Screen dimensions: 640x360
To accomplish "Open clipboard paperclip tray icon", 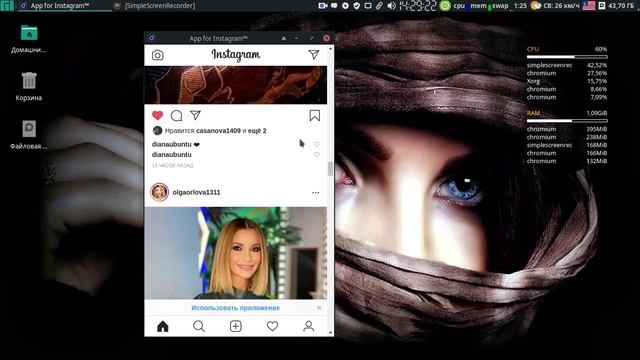I will tap(379, 6).
